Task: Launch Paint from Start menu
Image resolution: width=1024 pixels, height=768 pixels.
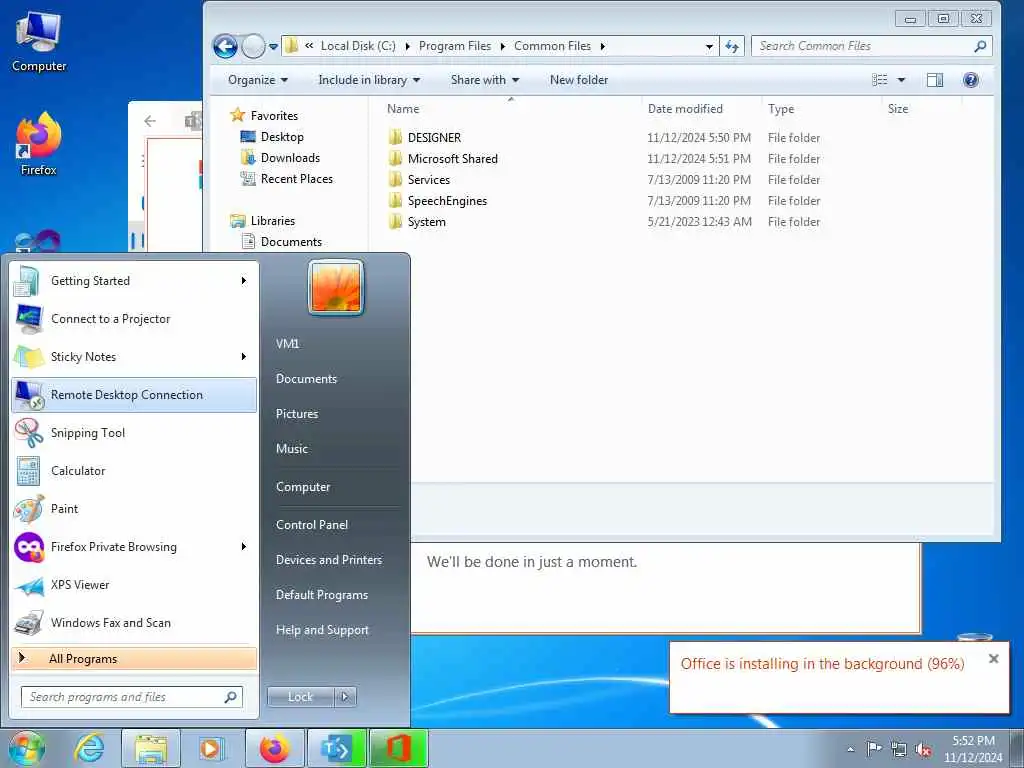Action: [134, 509]
